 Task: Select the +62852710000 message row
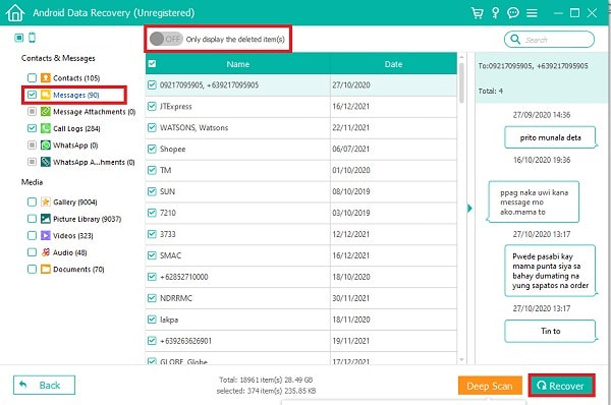(301, 277)
